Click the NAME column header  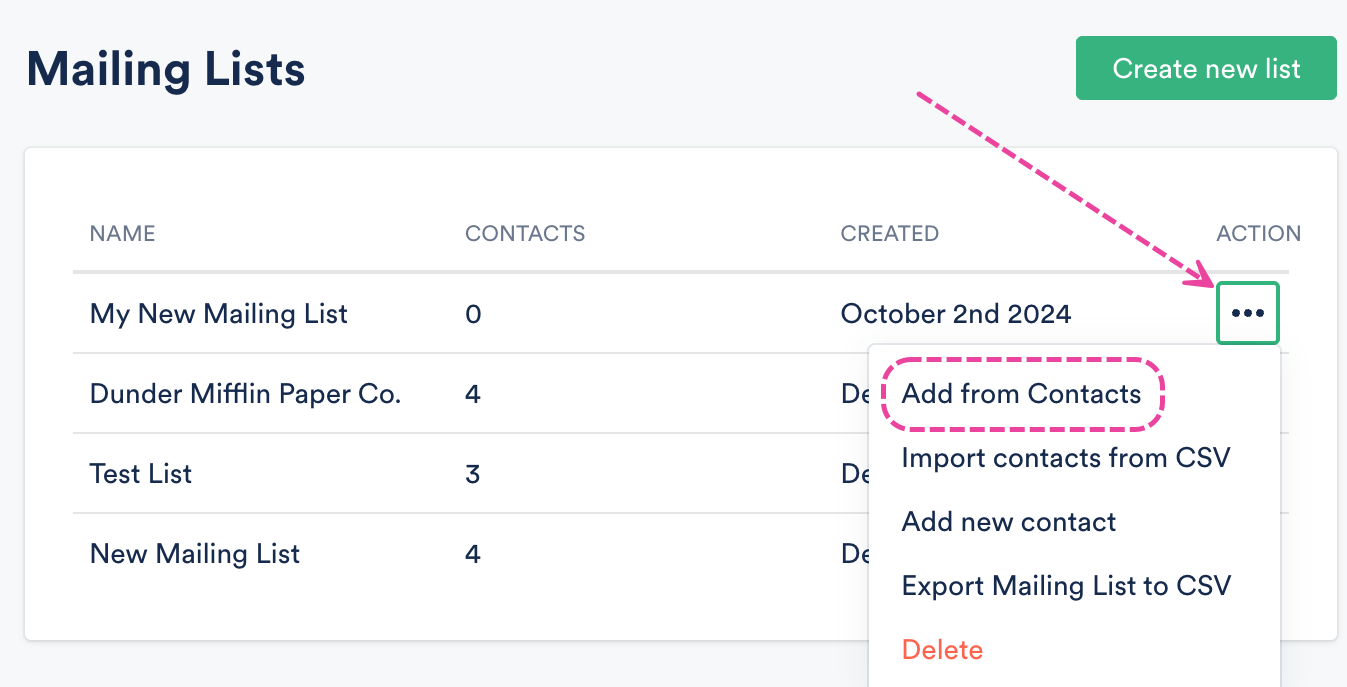(x=122, y=234)
